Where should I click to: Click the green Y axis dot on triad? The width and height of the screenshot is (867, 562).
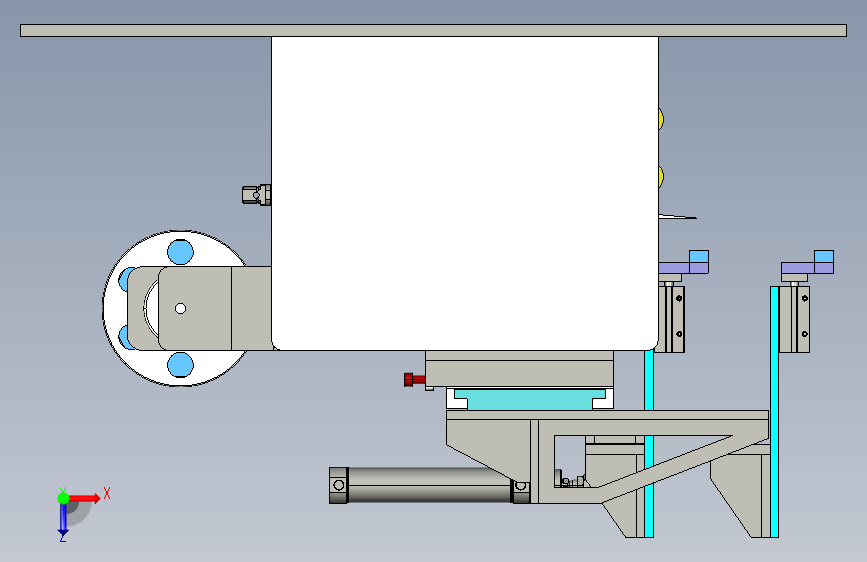coord(63,498)
